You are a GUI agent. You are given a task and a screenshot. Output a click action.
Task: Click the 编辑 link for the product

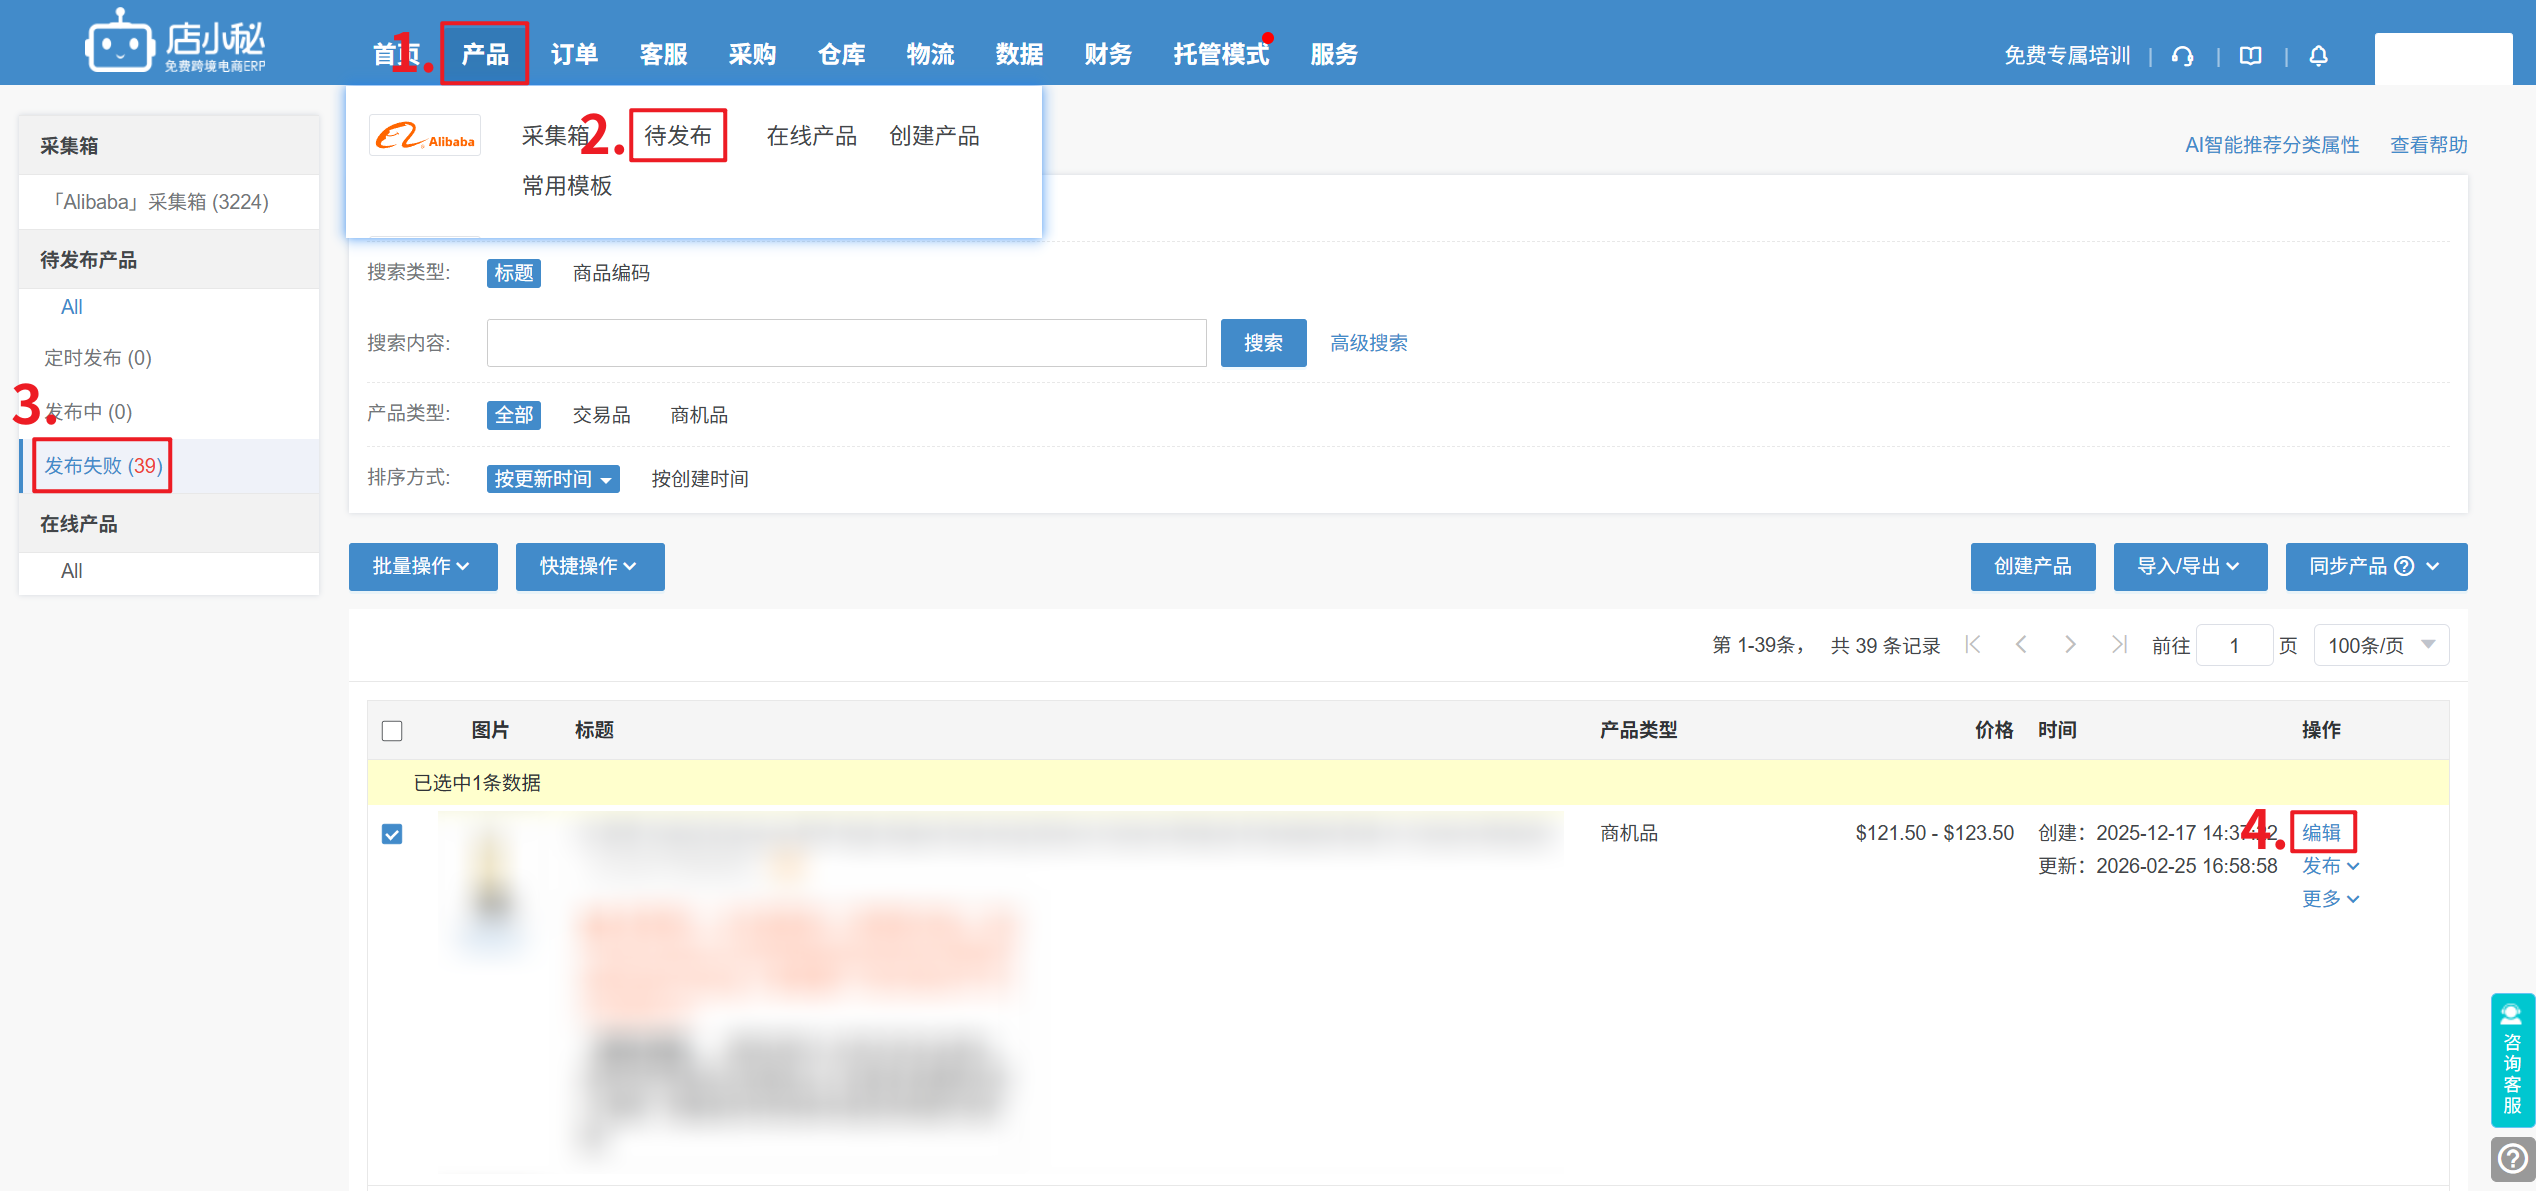pyautogui.click(x=2321, y=832)
